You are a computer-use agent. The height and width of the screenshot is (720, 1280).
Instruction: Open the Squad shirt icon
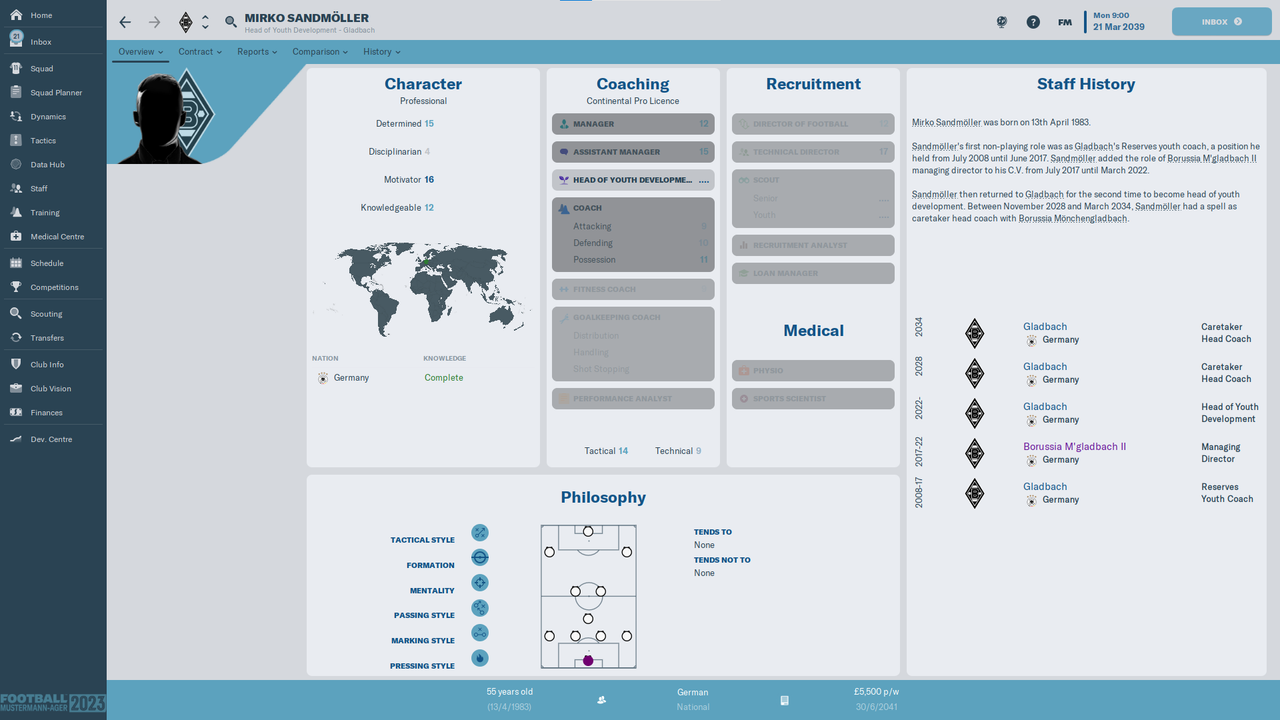click(16, 69)
